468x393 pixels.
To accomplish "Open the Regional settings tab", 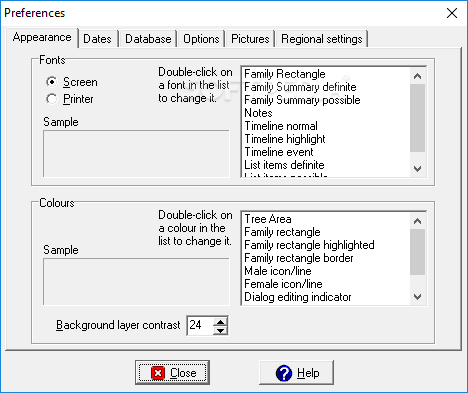I will (x=322, y=39).
